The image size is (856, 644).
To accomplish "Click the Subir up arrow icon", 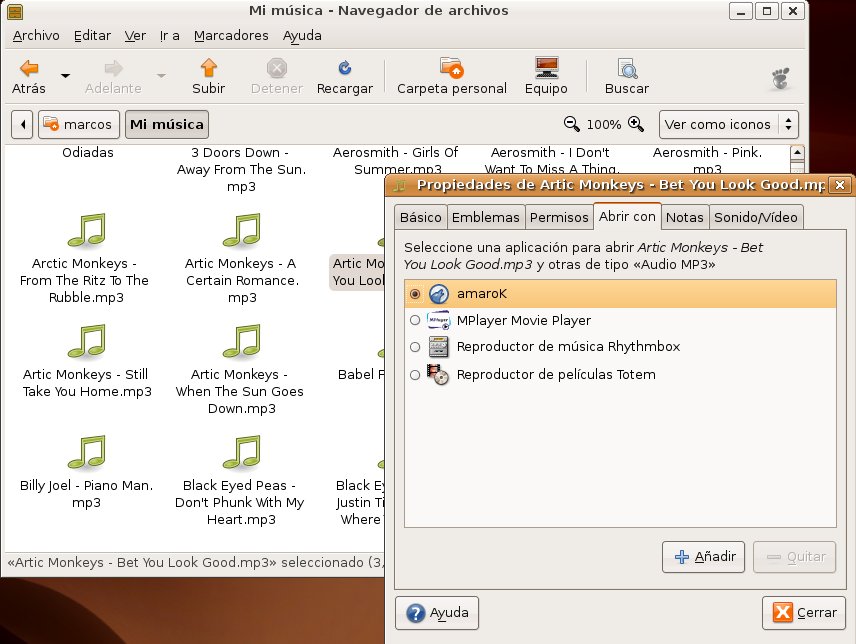I will [208, 69].
